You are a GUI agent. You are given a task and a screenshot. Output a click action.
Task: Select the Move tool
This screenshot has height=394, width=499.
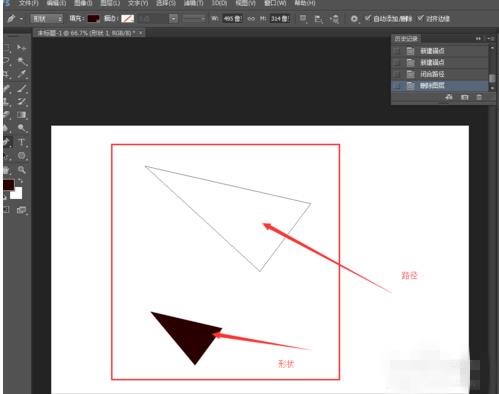point(22,48)
